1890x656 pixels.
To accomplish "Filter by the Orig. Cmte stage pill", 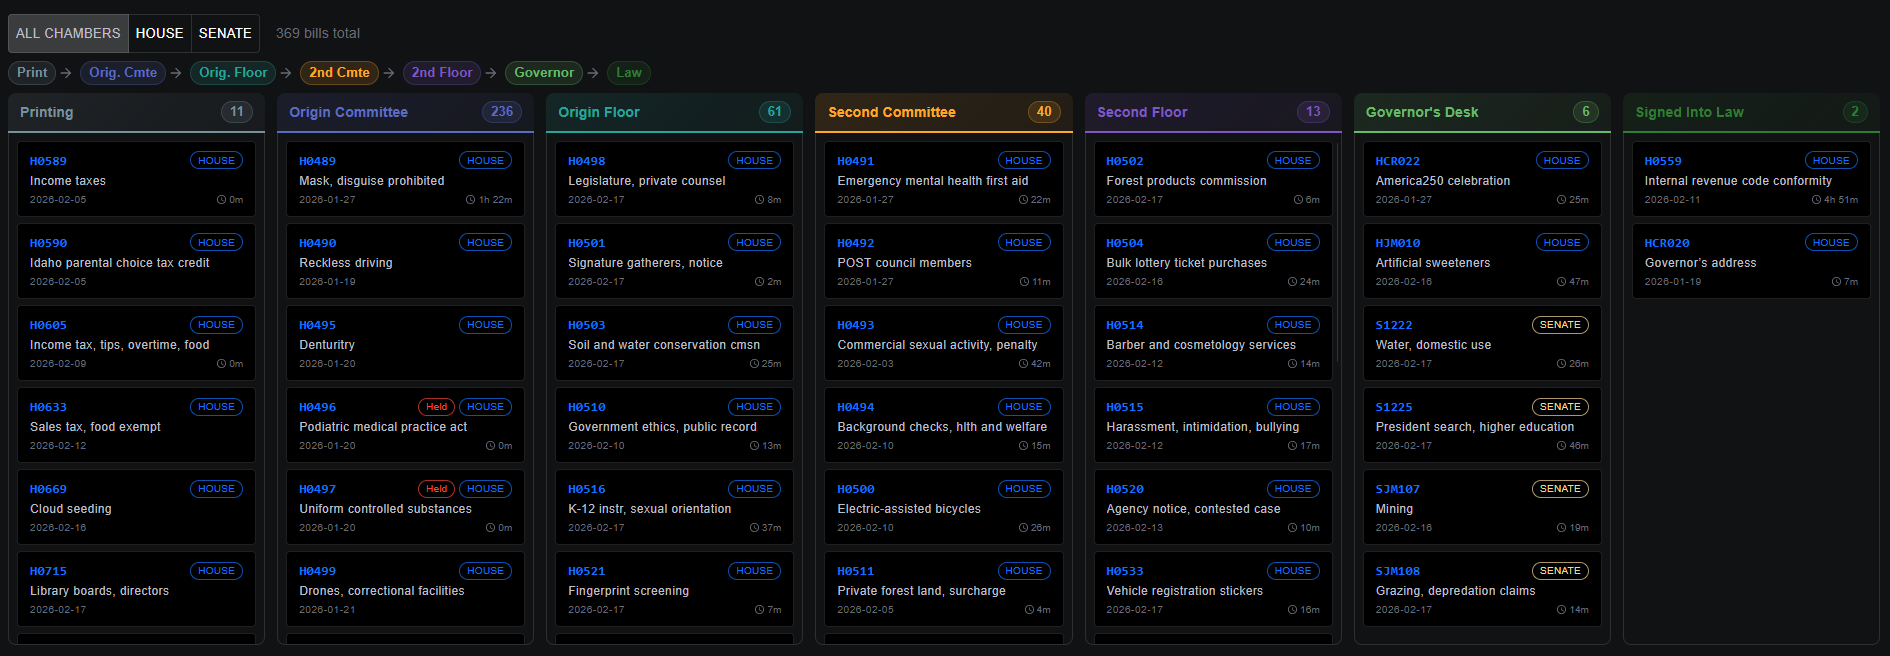I will tap(123, 73).
